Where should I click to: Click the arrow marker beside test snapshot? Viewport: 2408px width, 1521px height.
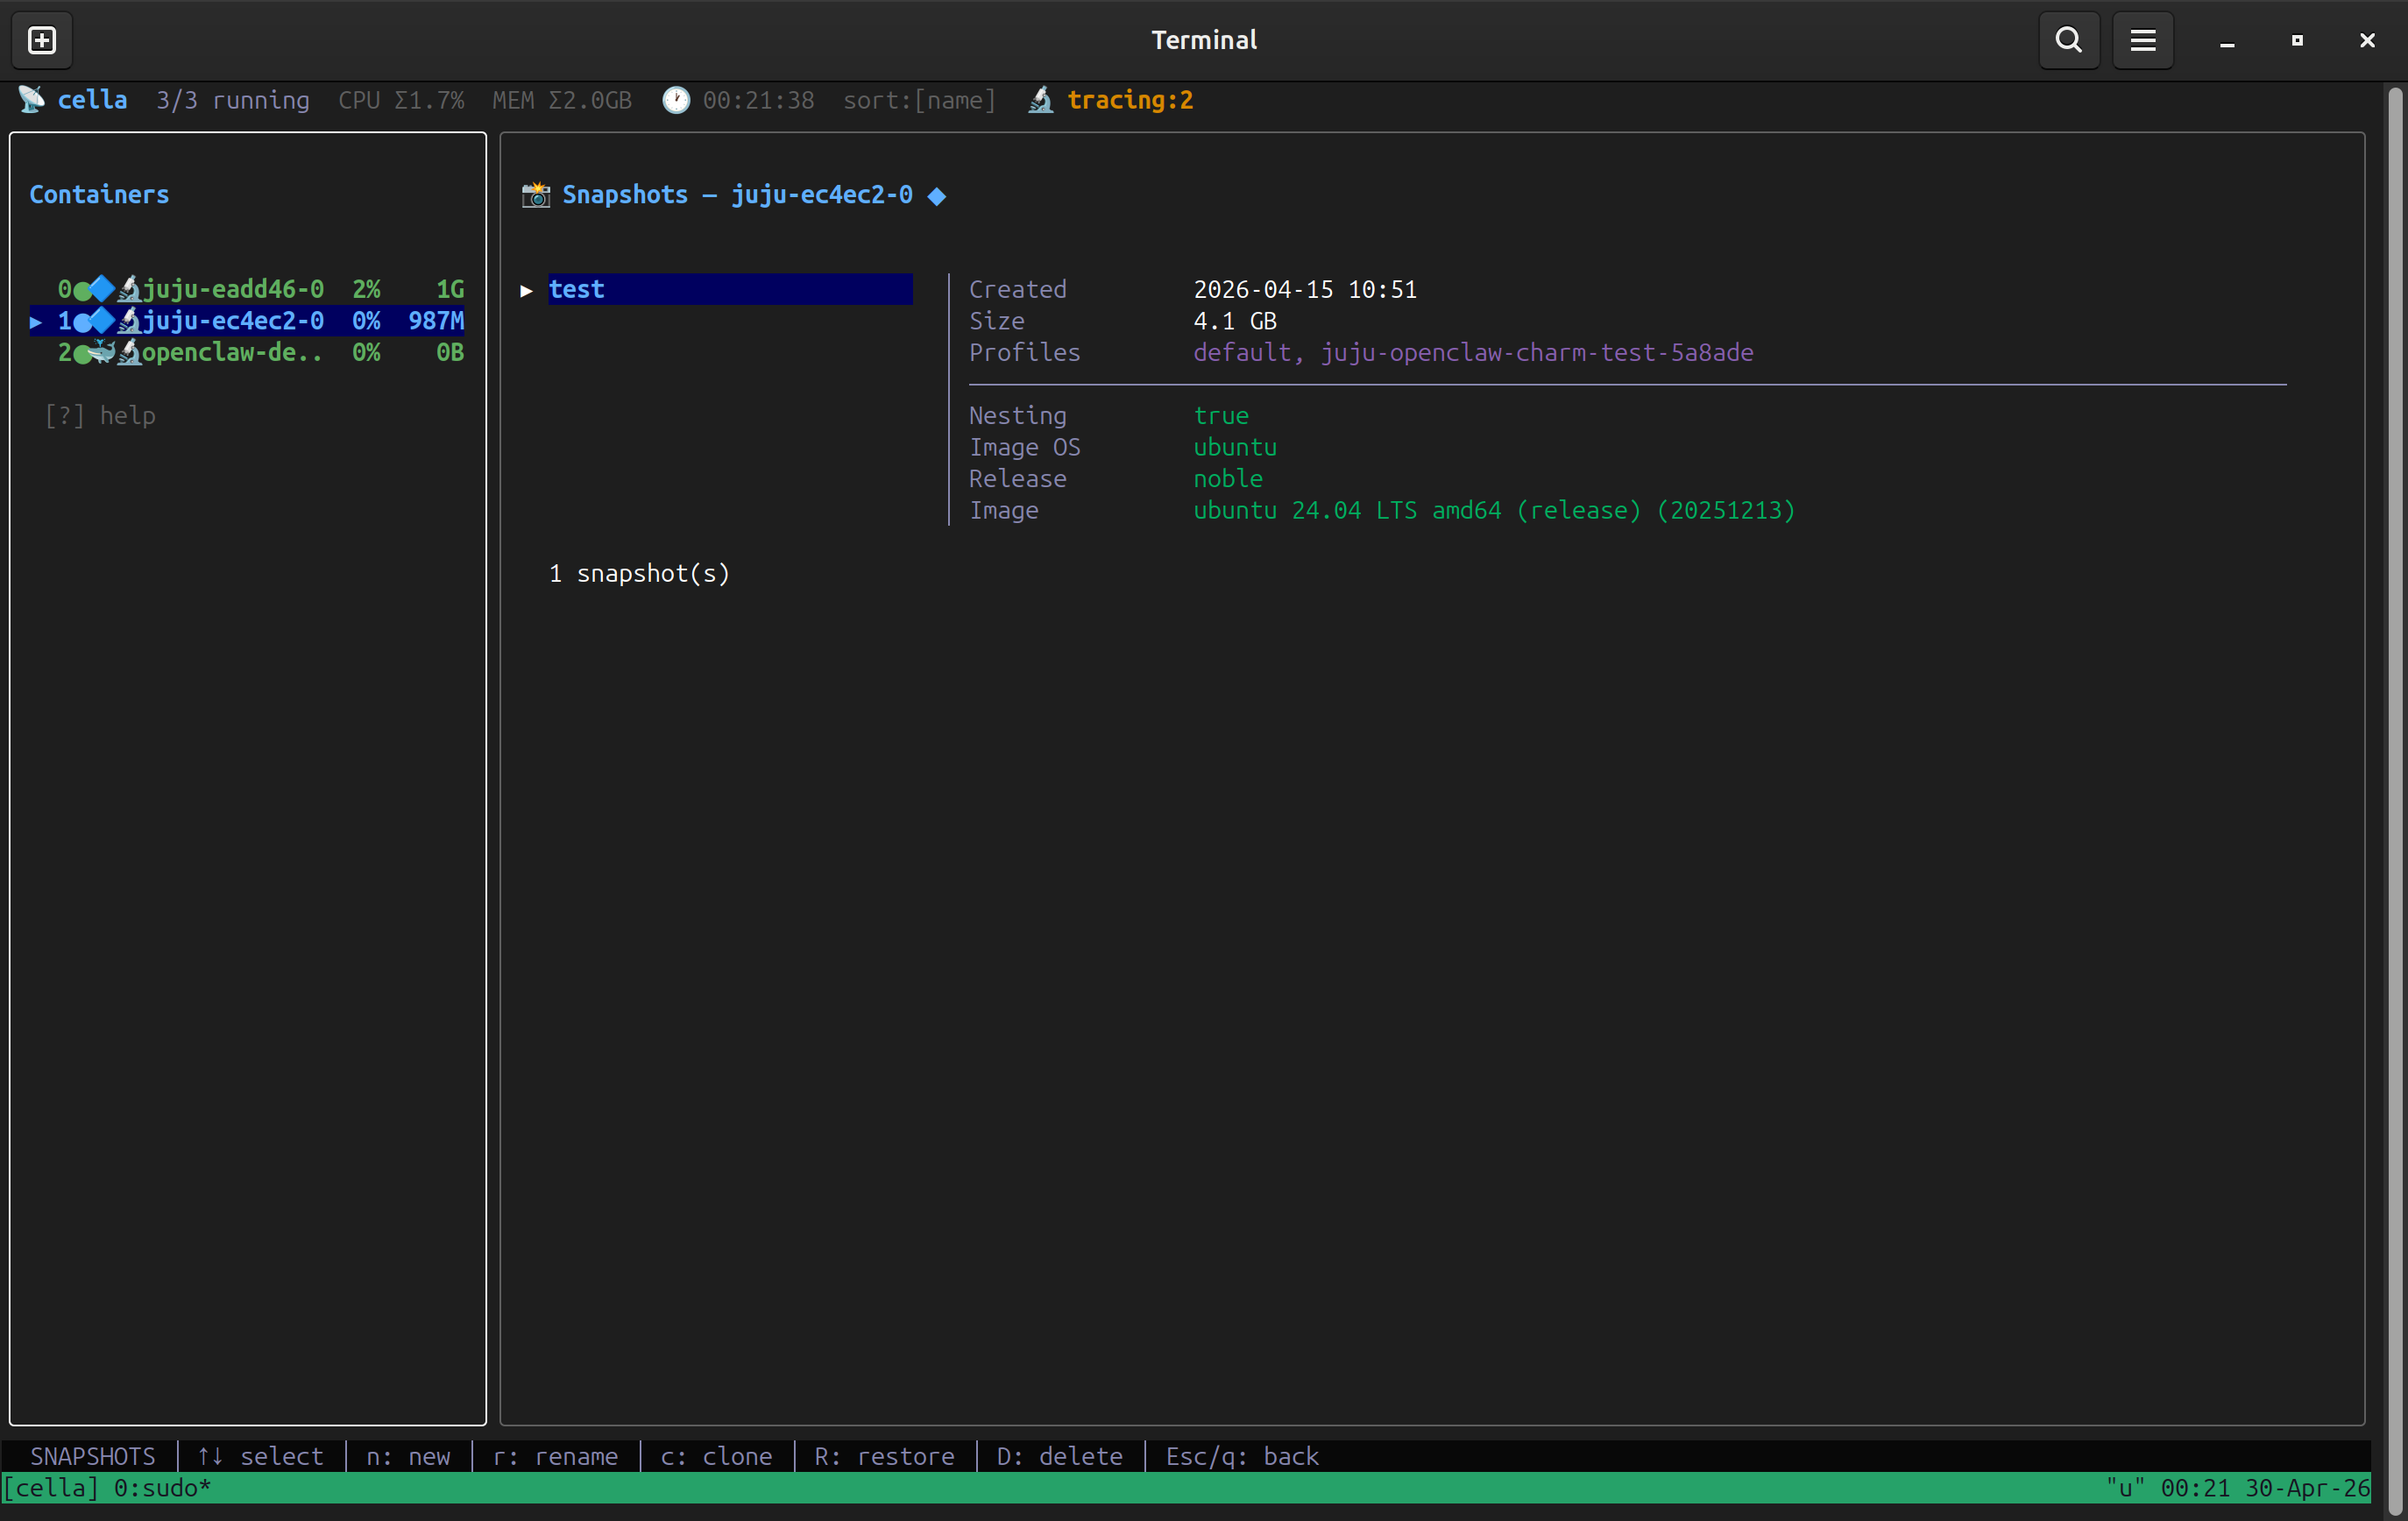tap(526, 291)
